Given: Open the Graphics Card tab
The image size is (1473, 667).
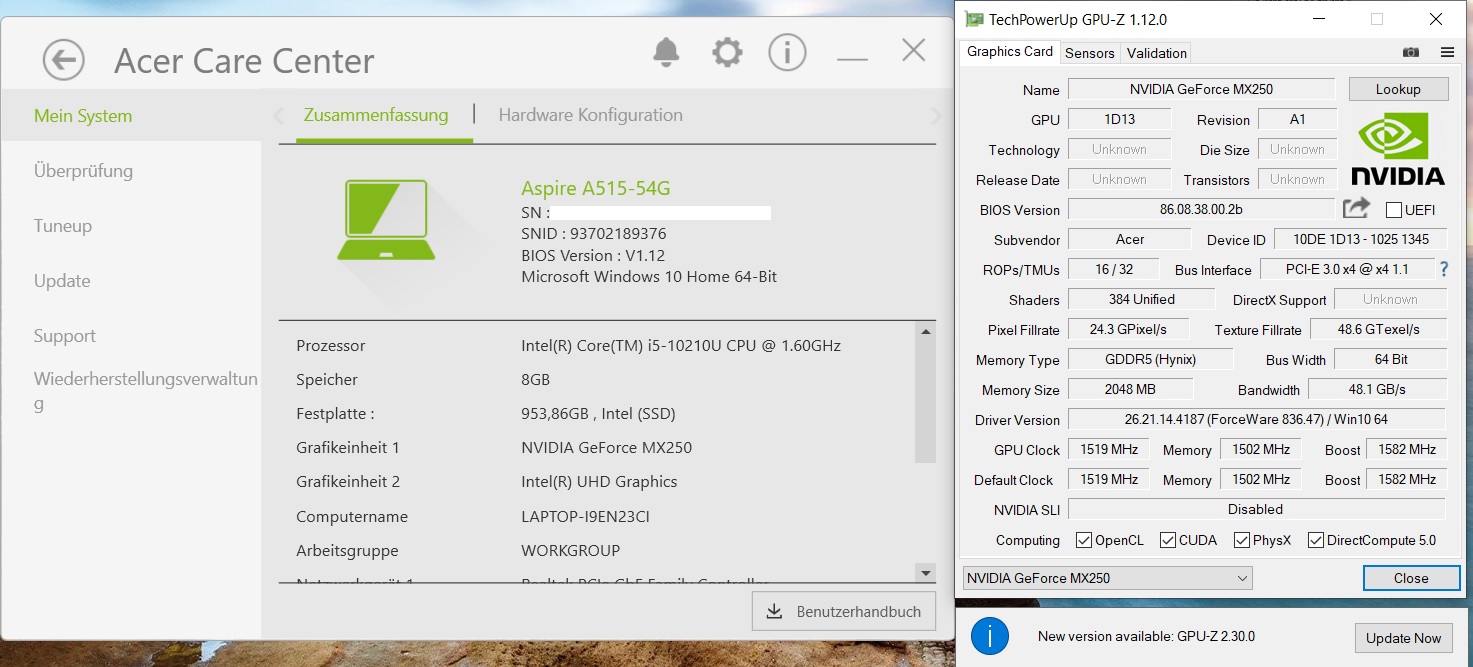Looking at the screenshot, I should point(1010,52).
